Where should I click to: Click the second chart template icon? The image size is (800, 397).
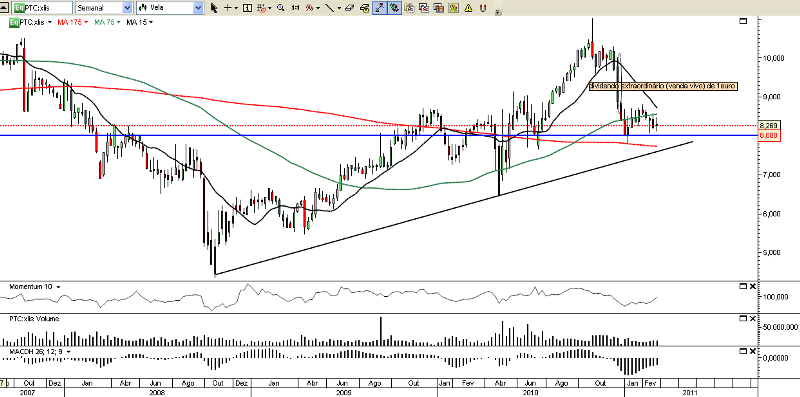(x=424, y=8)
